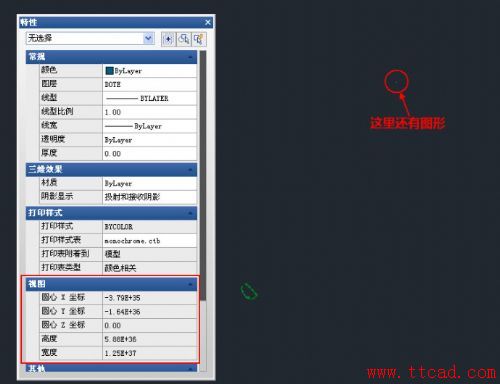Open the 无选择 object selection dropdown
The width and height of the screenshot is (500, 384).
[x=149, y=38]
